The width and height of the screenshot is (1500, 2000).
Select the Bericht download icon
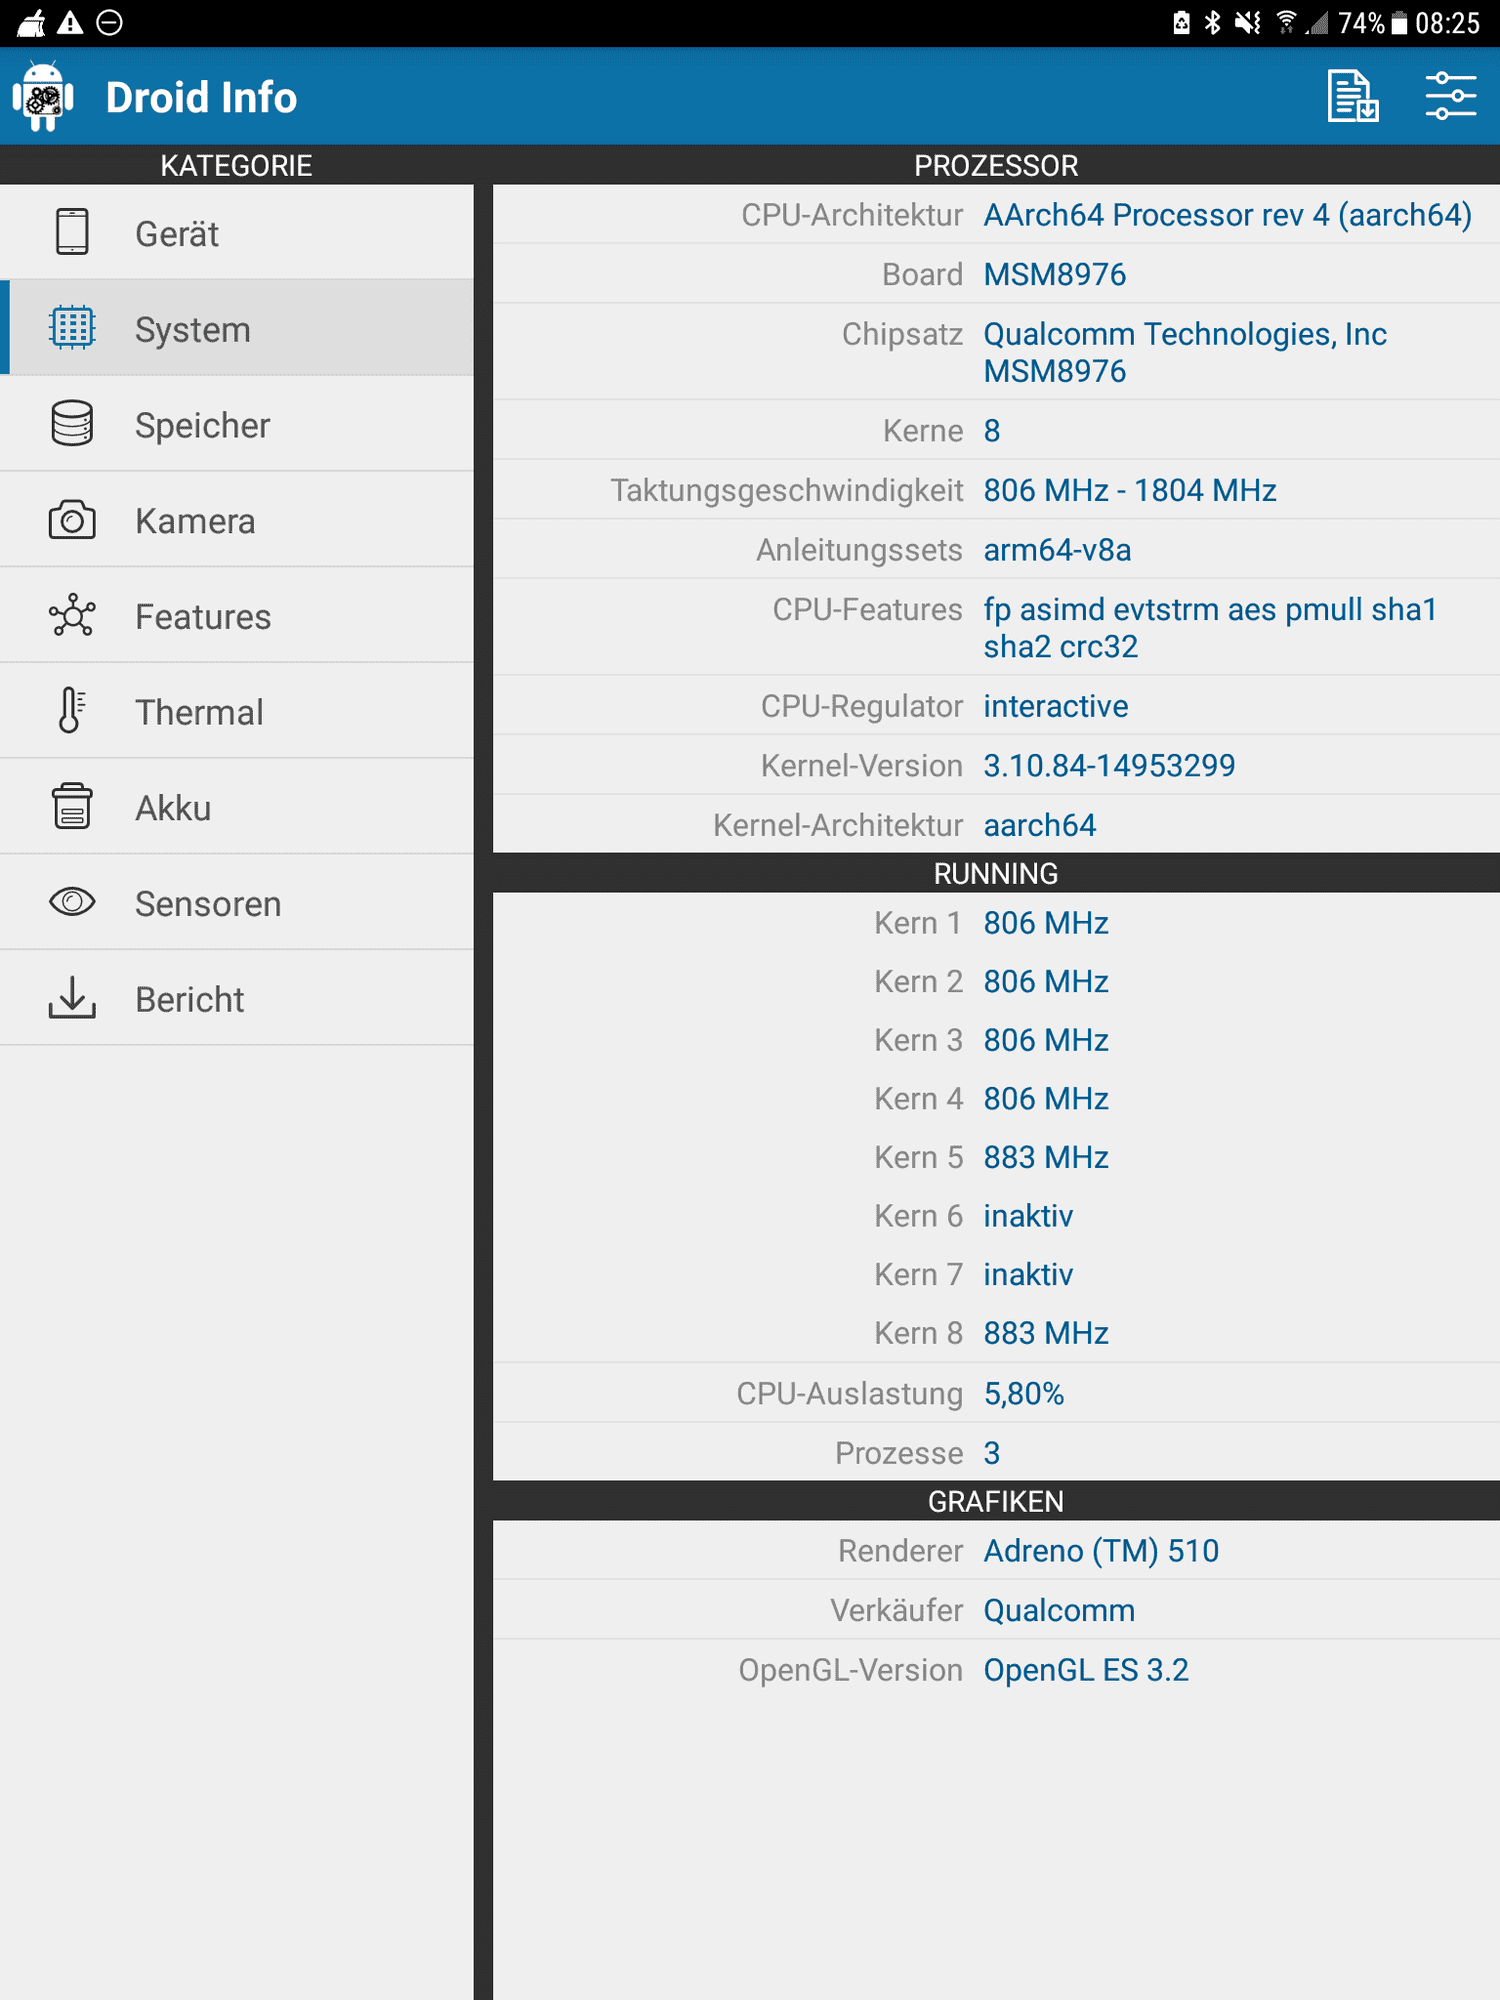coord(72,998)
